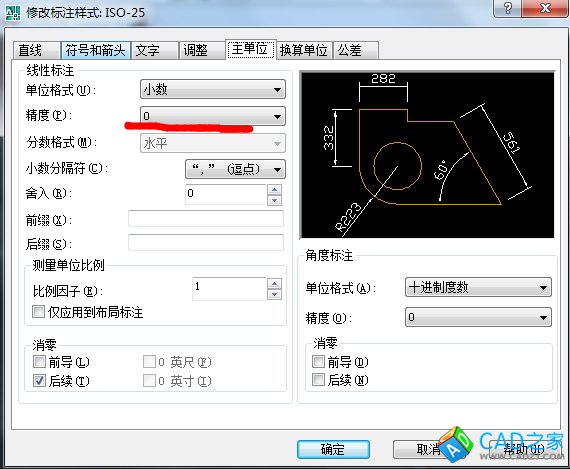Open the 小数分隔符 decimal separator dropdown
The width and height of the screenshot is (570, 469).
click(x=235, y=169)
